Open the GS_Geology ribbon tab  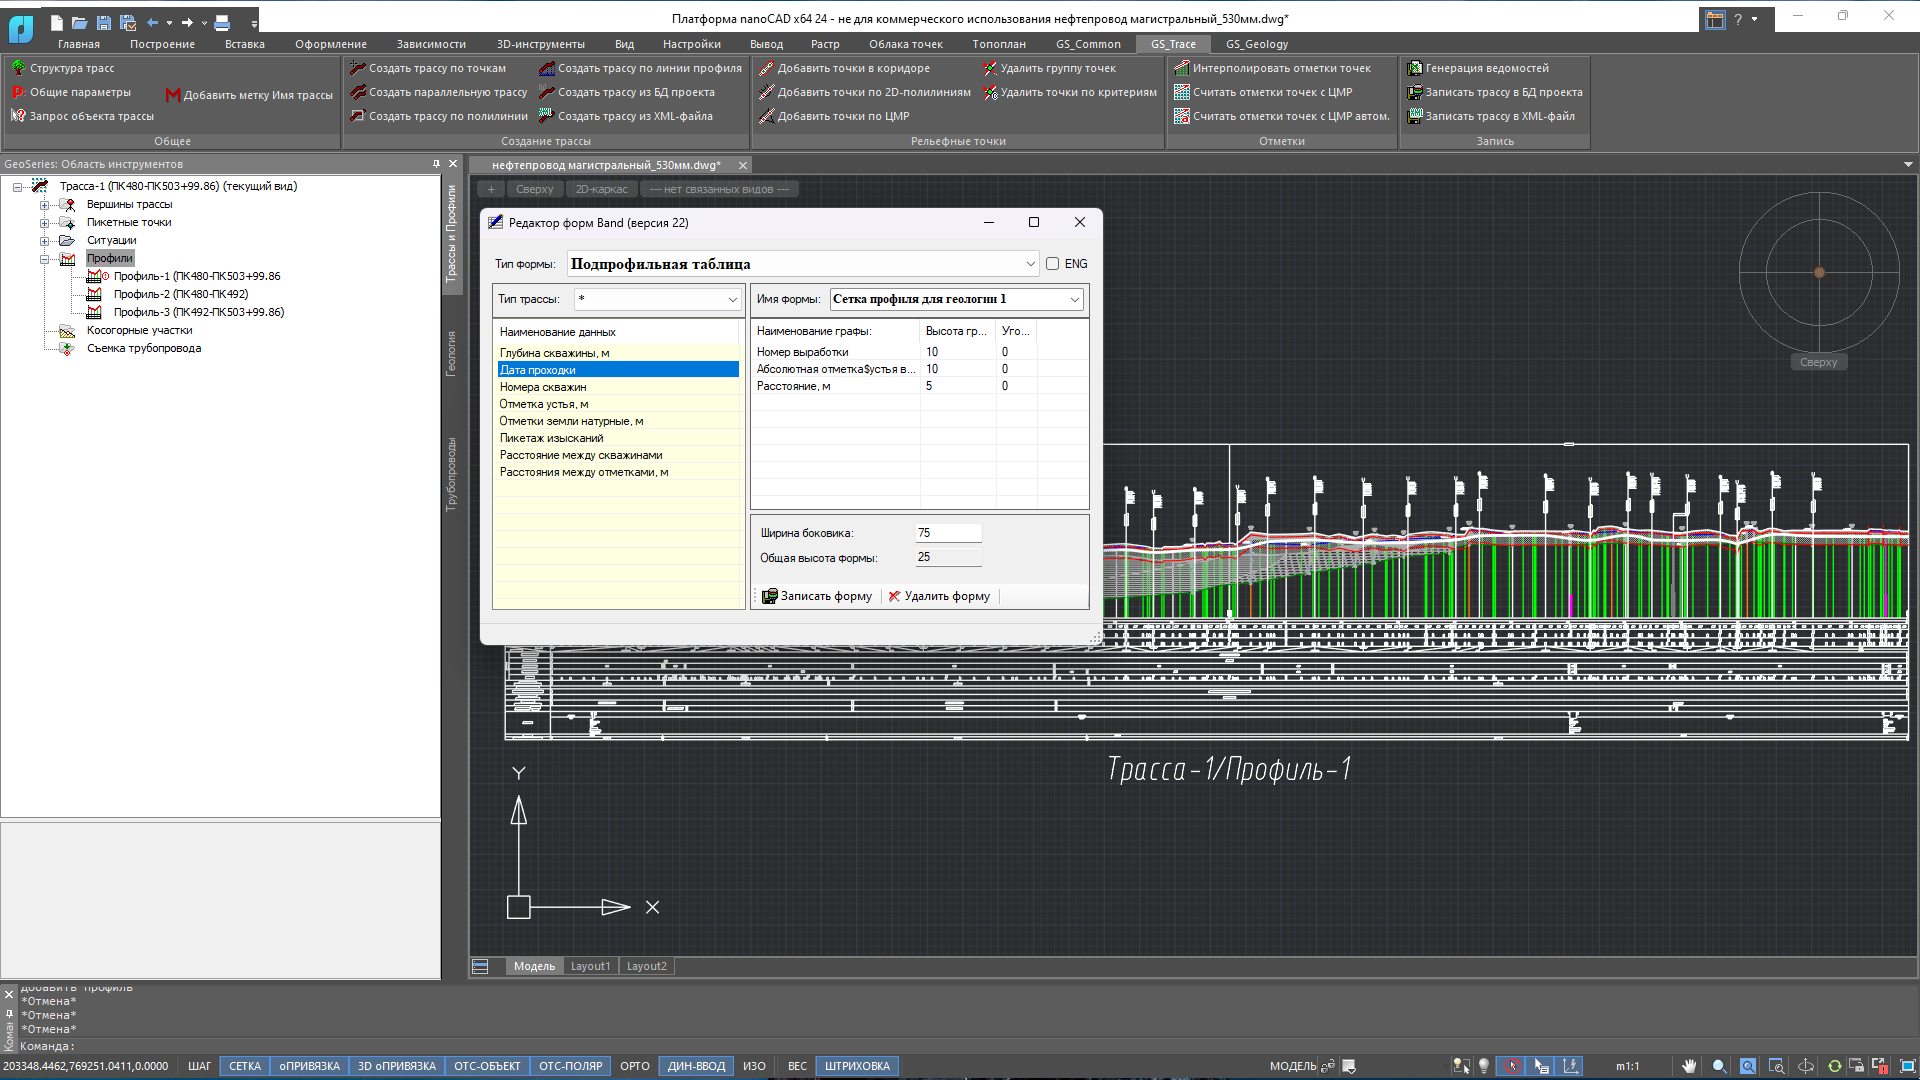point(1256,44)
